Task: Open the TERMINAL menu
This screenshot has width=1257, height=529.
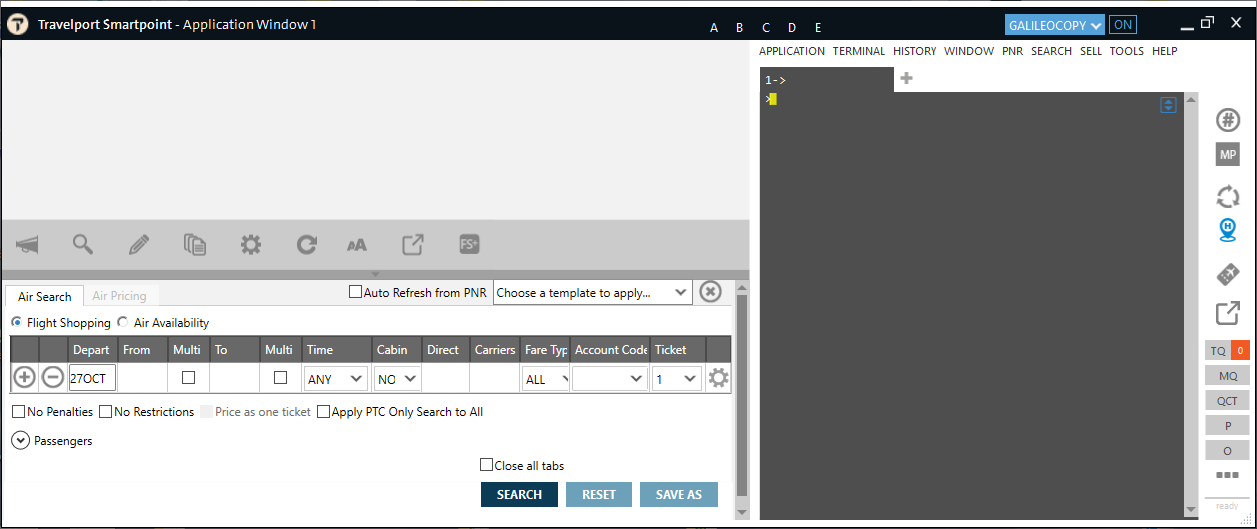Action: pyautogui.click(x=858, y=51)
